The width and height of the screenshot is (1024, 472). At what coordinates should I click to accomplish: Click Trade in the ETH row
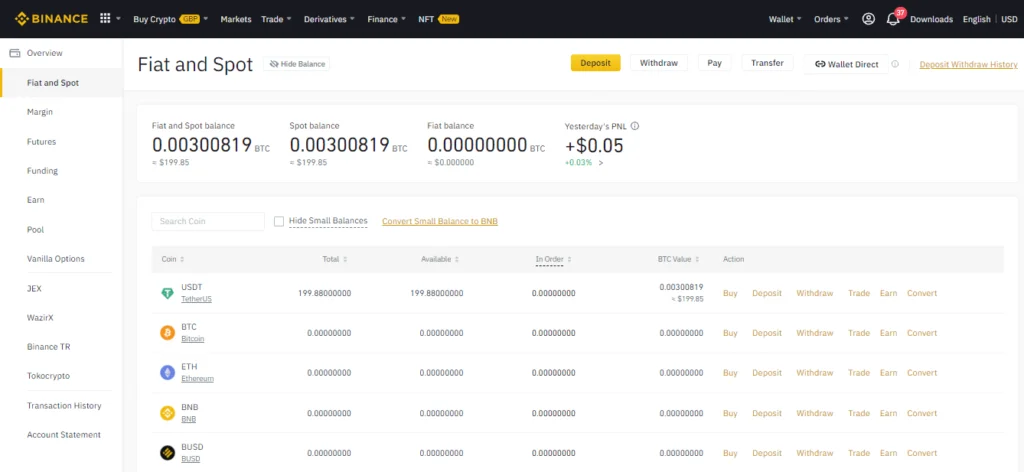pos(859,373)
